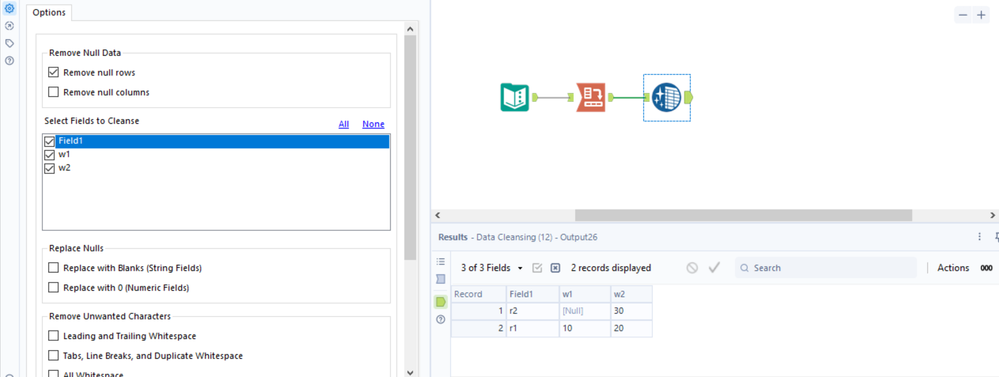Image resolution: width=999 pixels, height=377 pixels.
Task: Click the select-all-fields checkmark icon in Results
Action: pos(537,268)
